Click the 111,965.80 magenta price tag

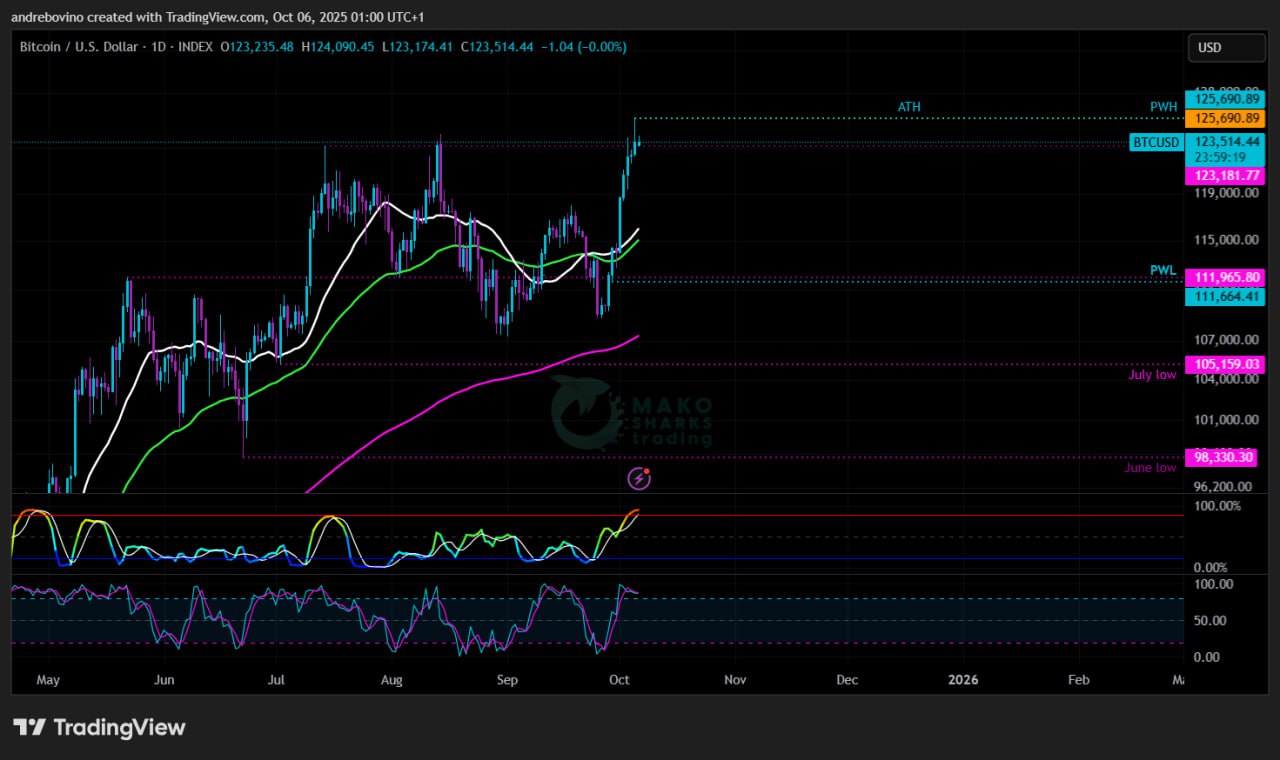(1224, 277)
